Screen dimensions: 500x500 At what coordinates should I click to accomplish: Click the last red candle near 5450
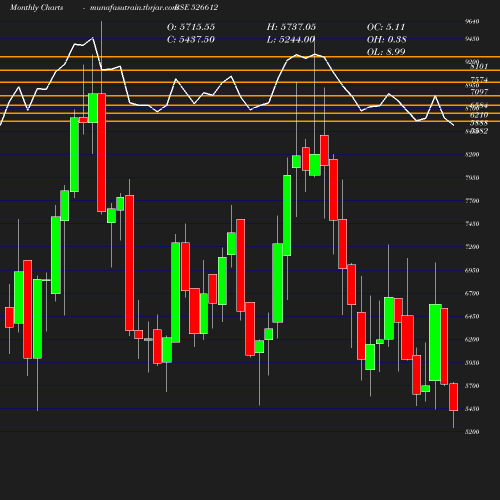[454, 397]
